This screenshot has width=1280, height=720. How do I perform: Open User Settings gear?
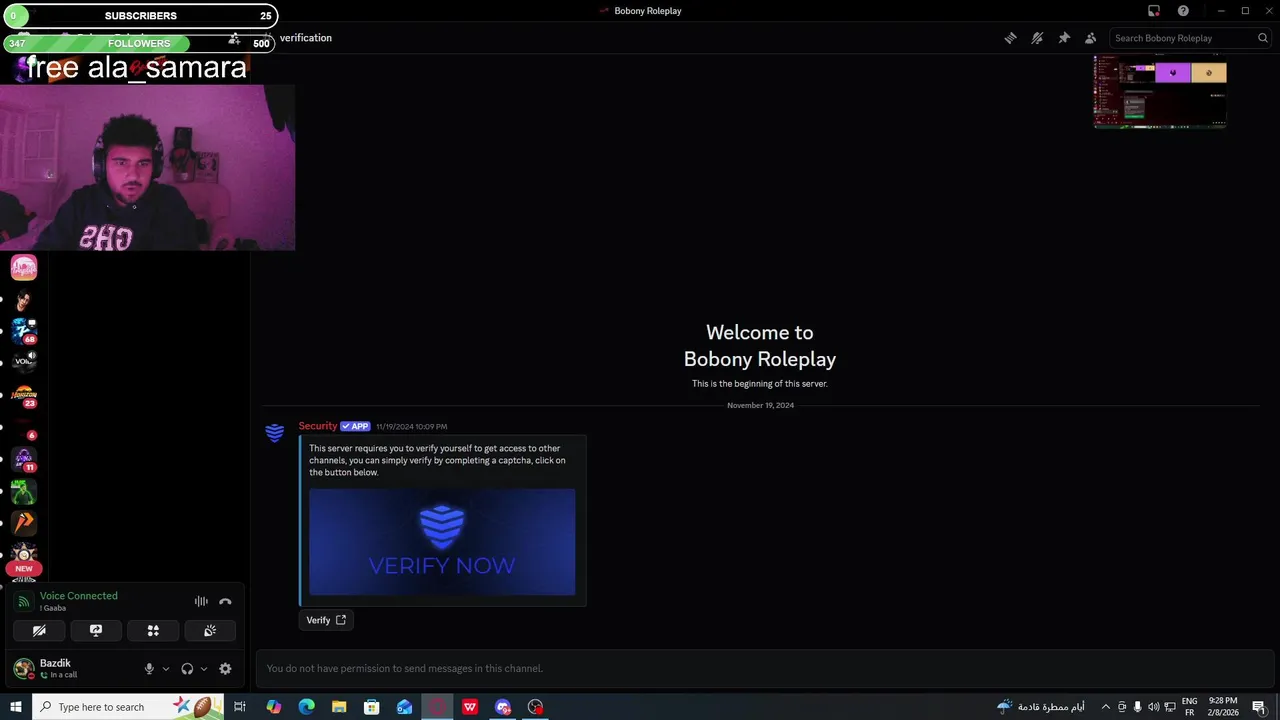coord(225,669)
